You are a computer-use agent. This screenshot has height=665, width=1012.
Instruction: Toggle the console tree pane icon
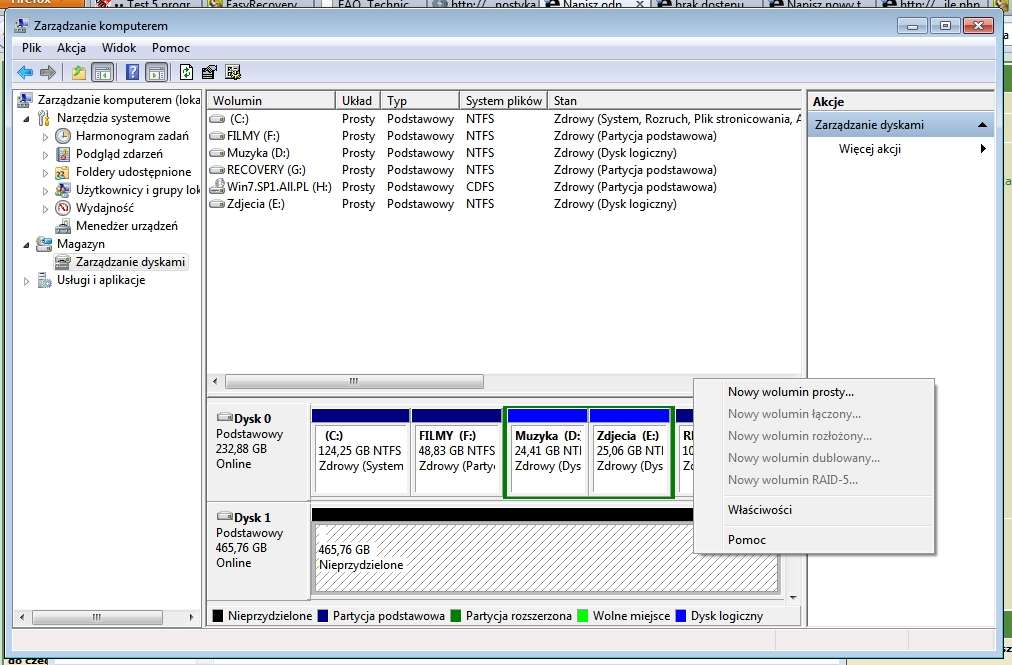pos(103,72)
